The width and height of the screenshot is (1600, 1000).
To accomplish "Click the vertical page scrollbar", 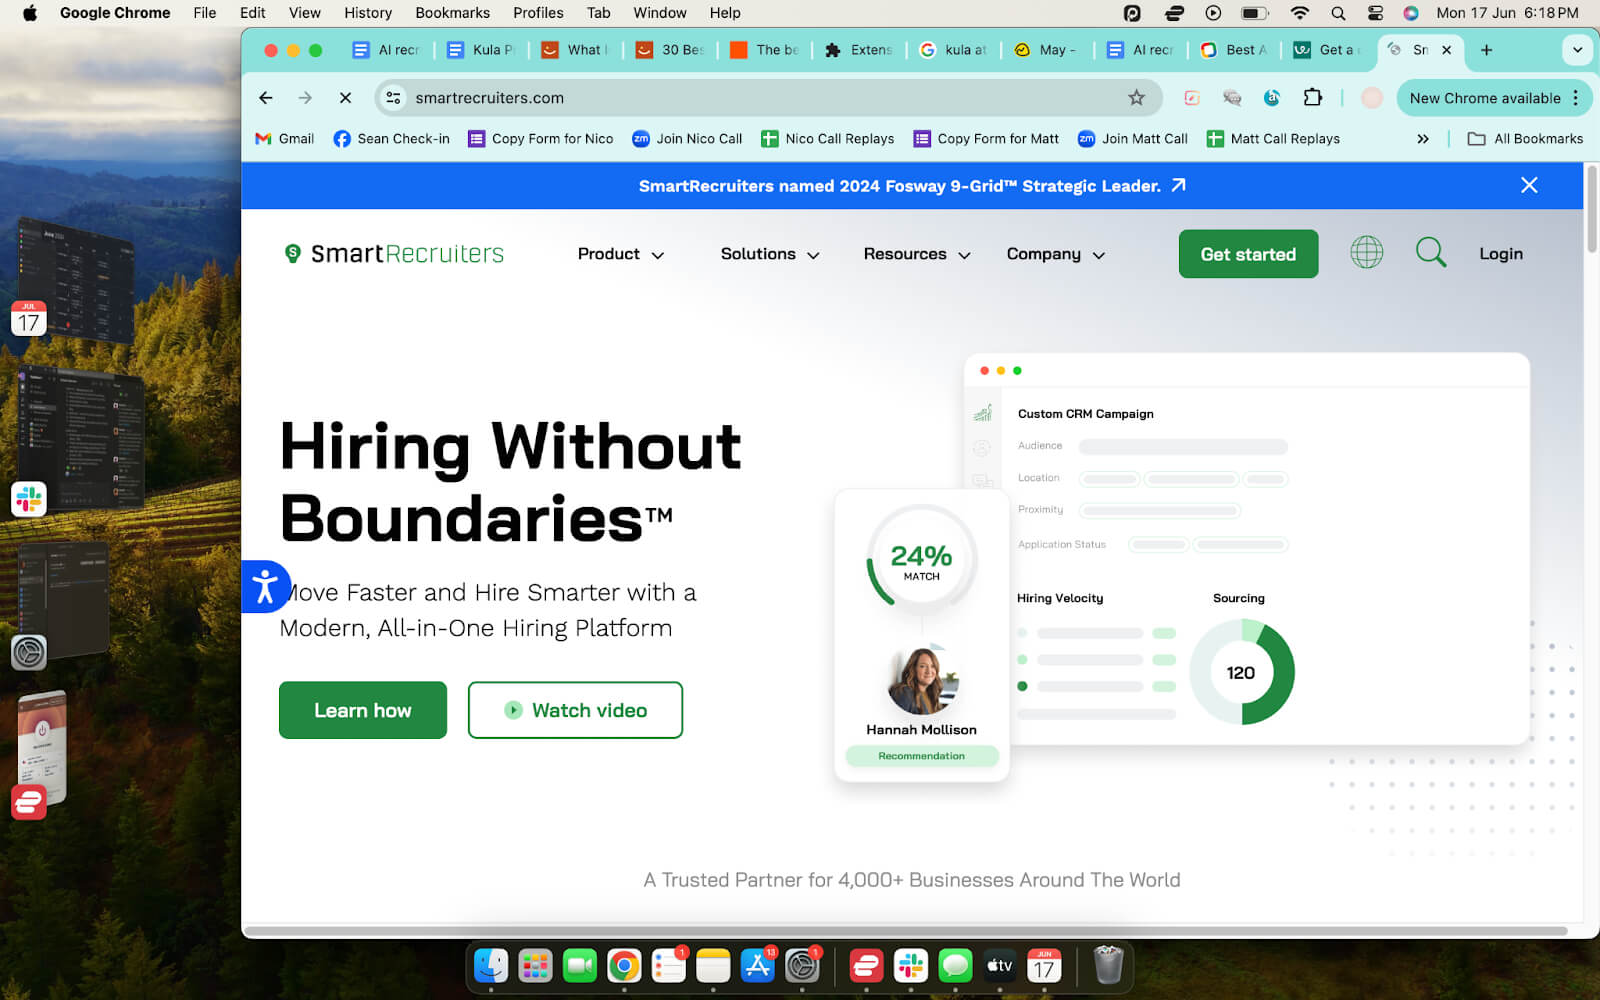I will pyautogui.click(x=1592, y=208).
